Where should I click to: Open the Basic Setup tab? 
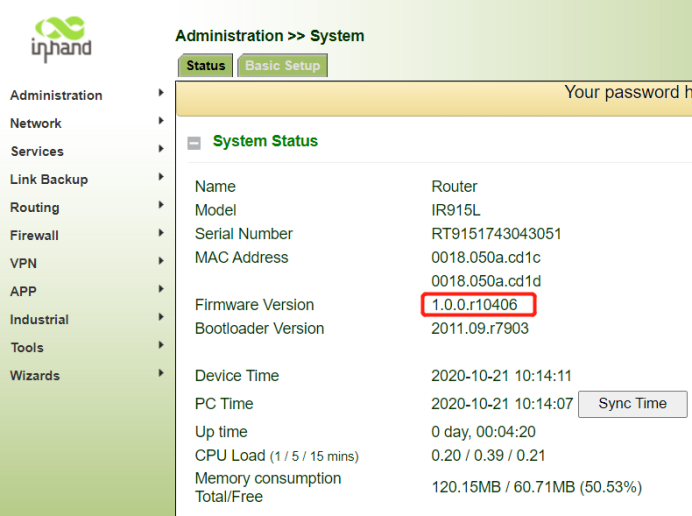click(x=282, y=66)
